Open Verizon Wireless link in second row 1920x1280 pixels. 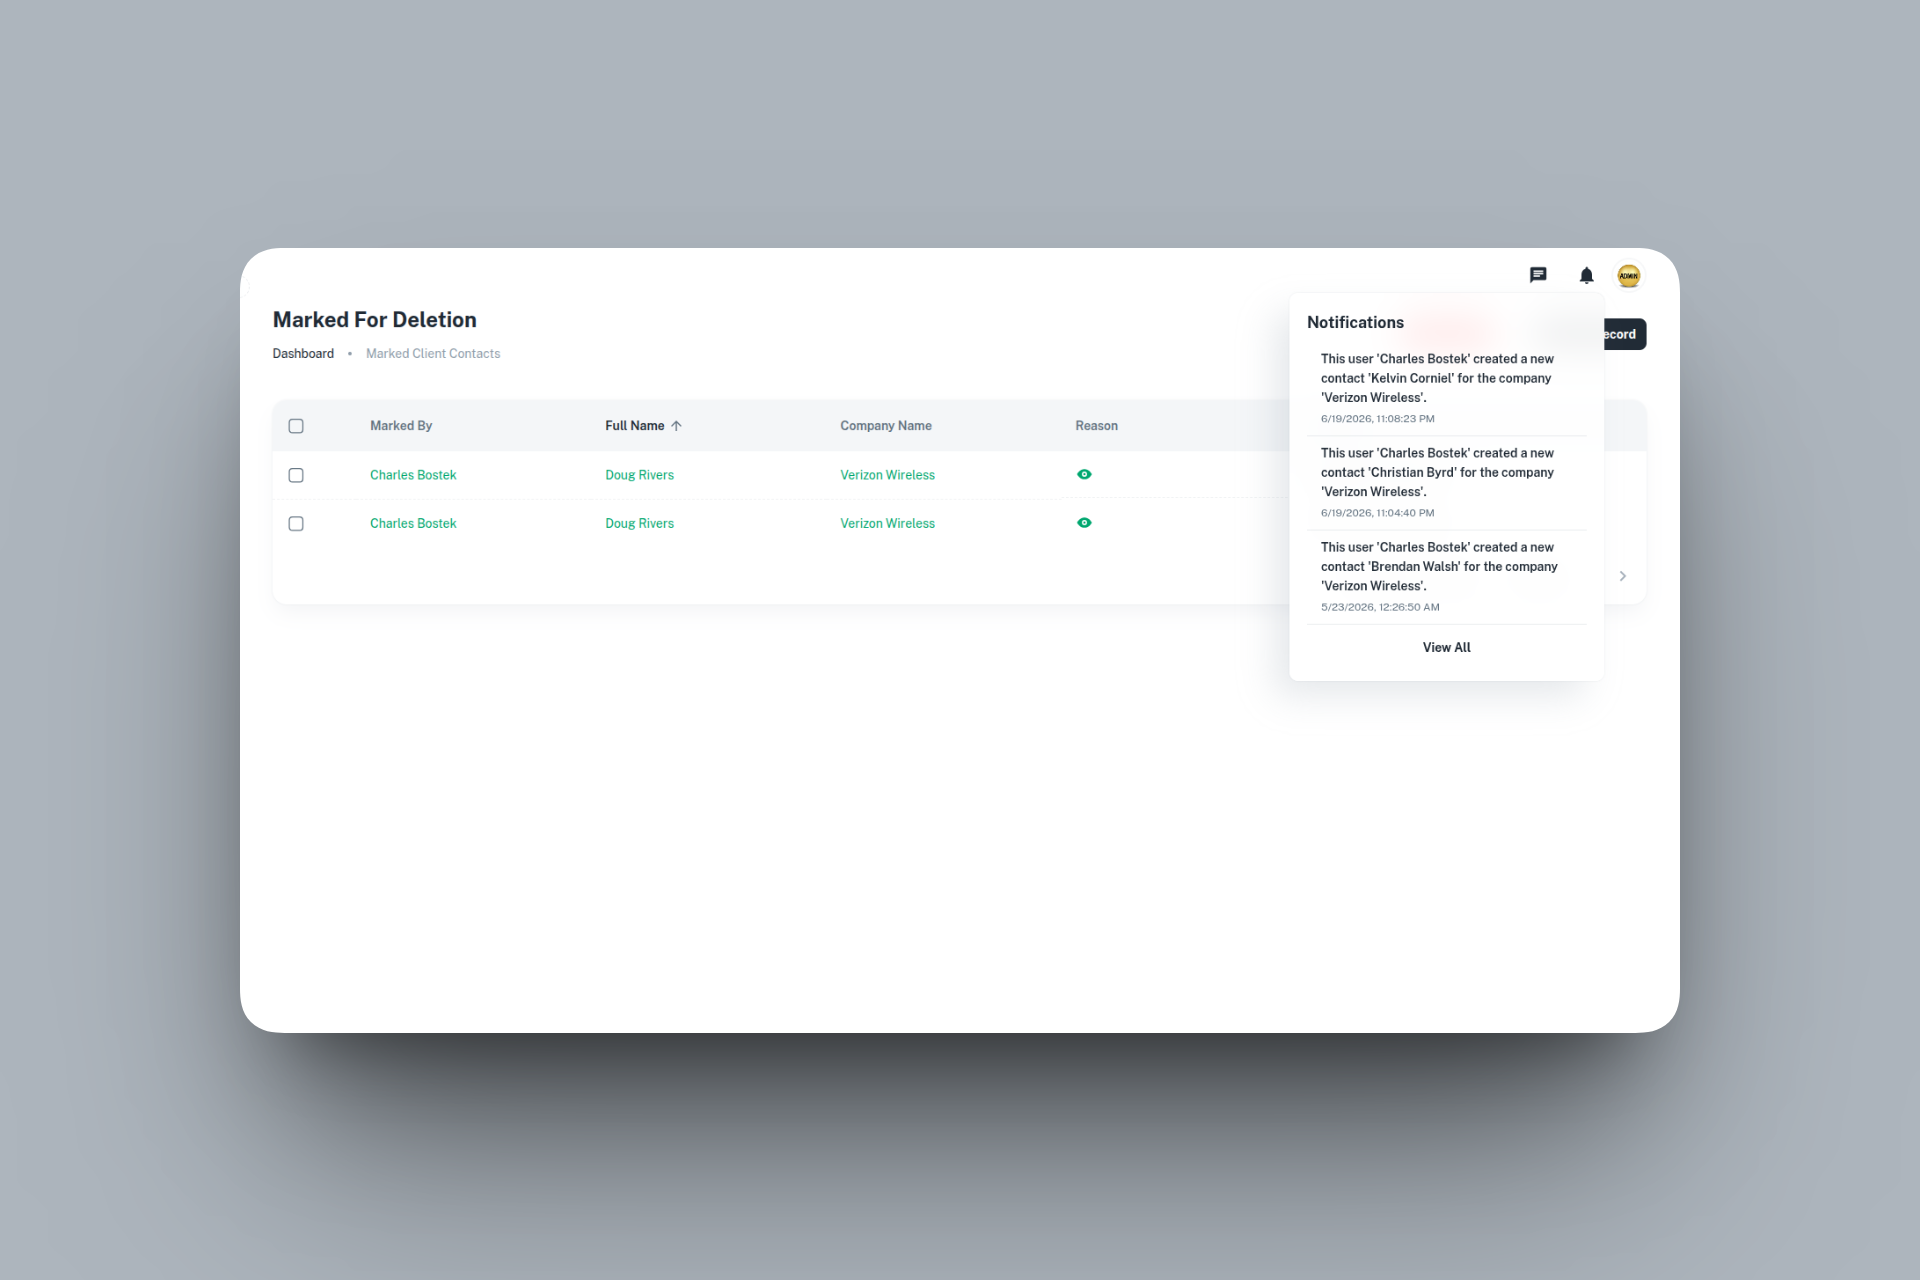tap(887, 523)
